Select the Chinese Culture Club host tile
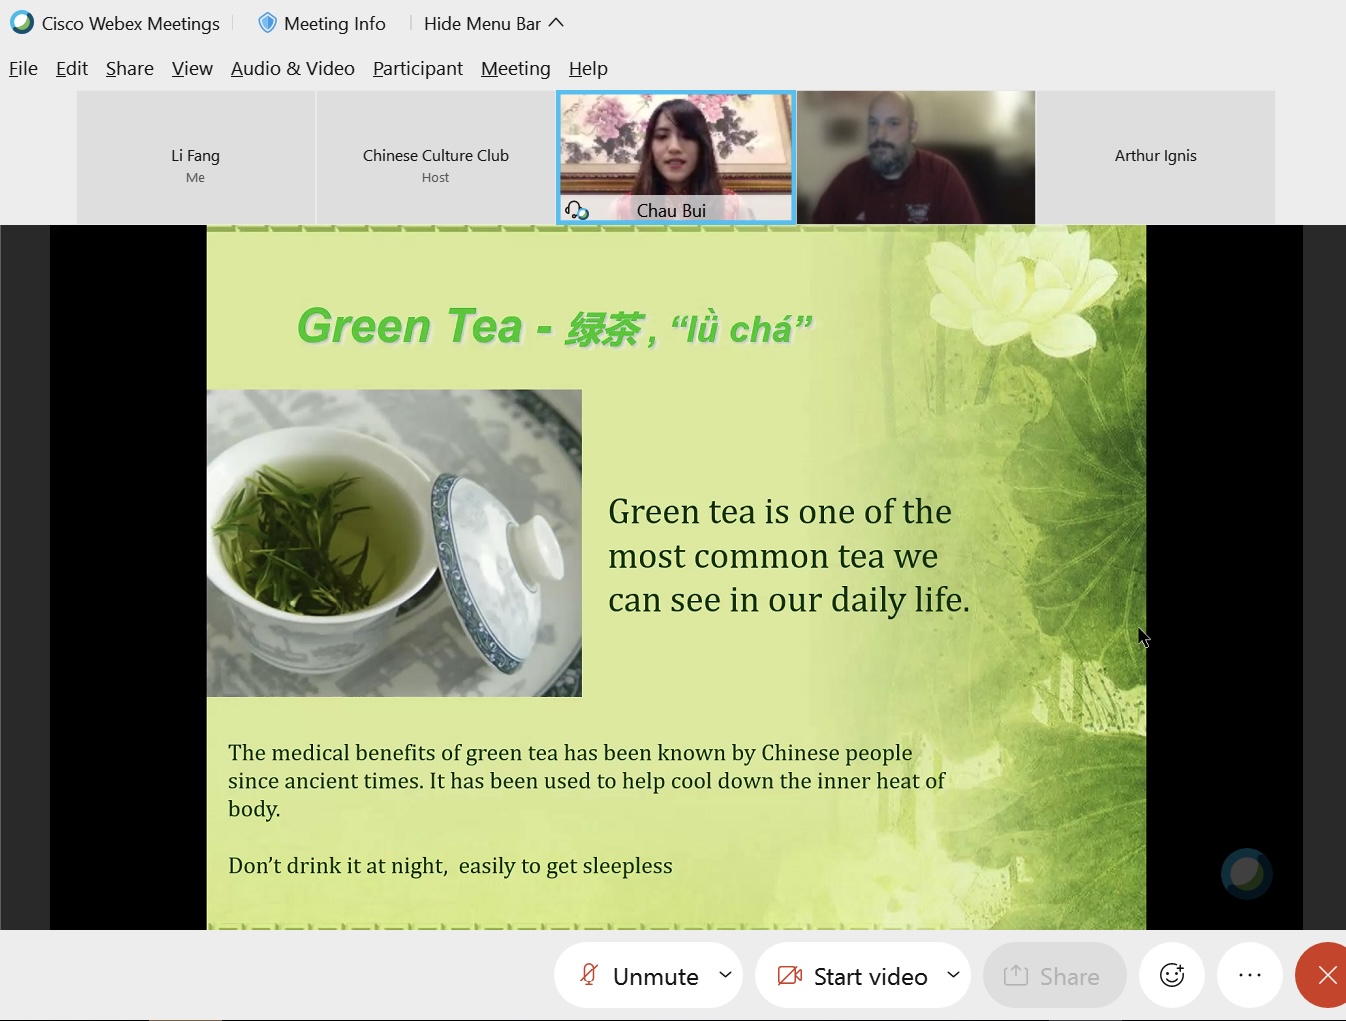The width and height of the screenshot is (1346, 1021). pos(435,157)
